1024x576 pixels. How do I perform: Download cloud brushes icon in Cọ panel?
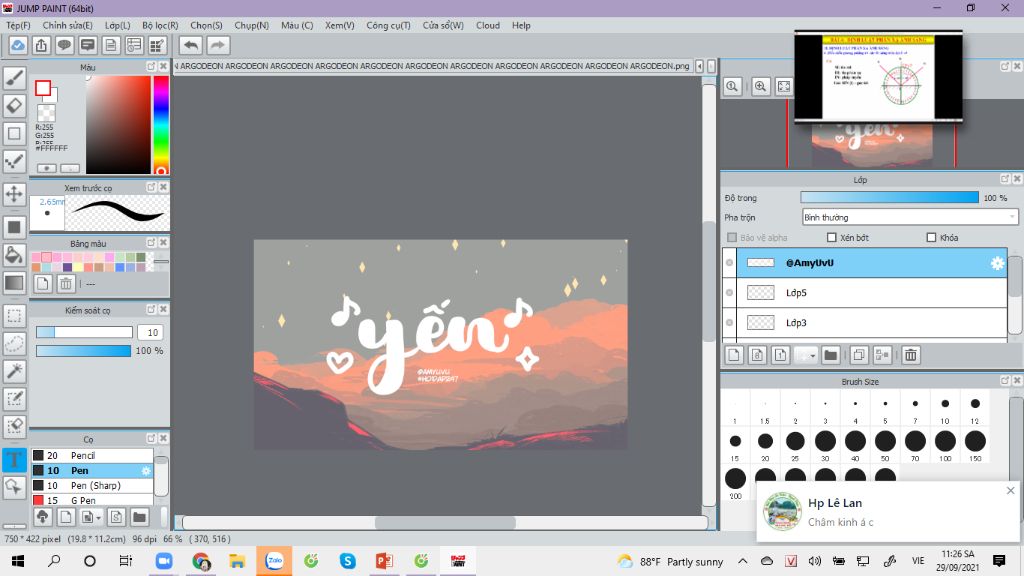click(42, 517)
